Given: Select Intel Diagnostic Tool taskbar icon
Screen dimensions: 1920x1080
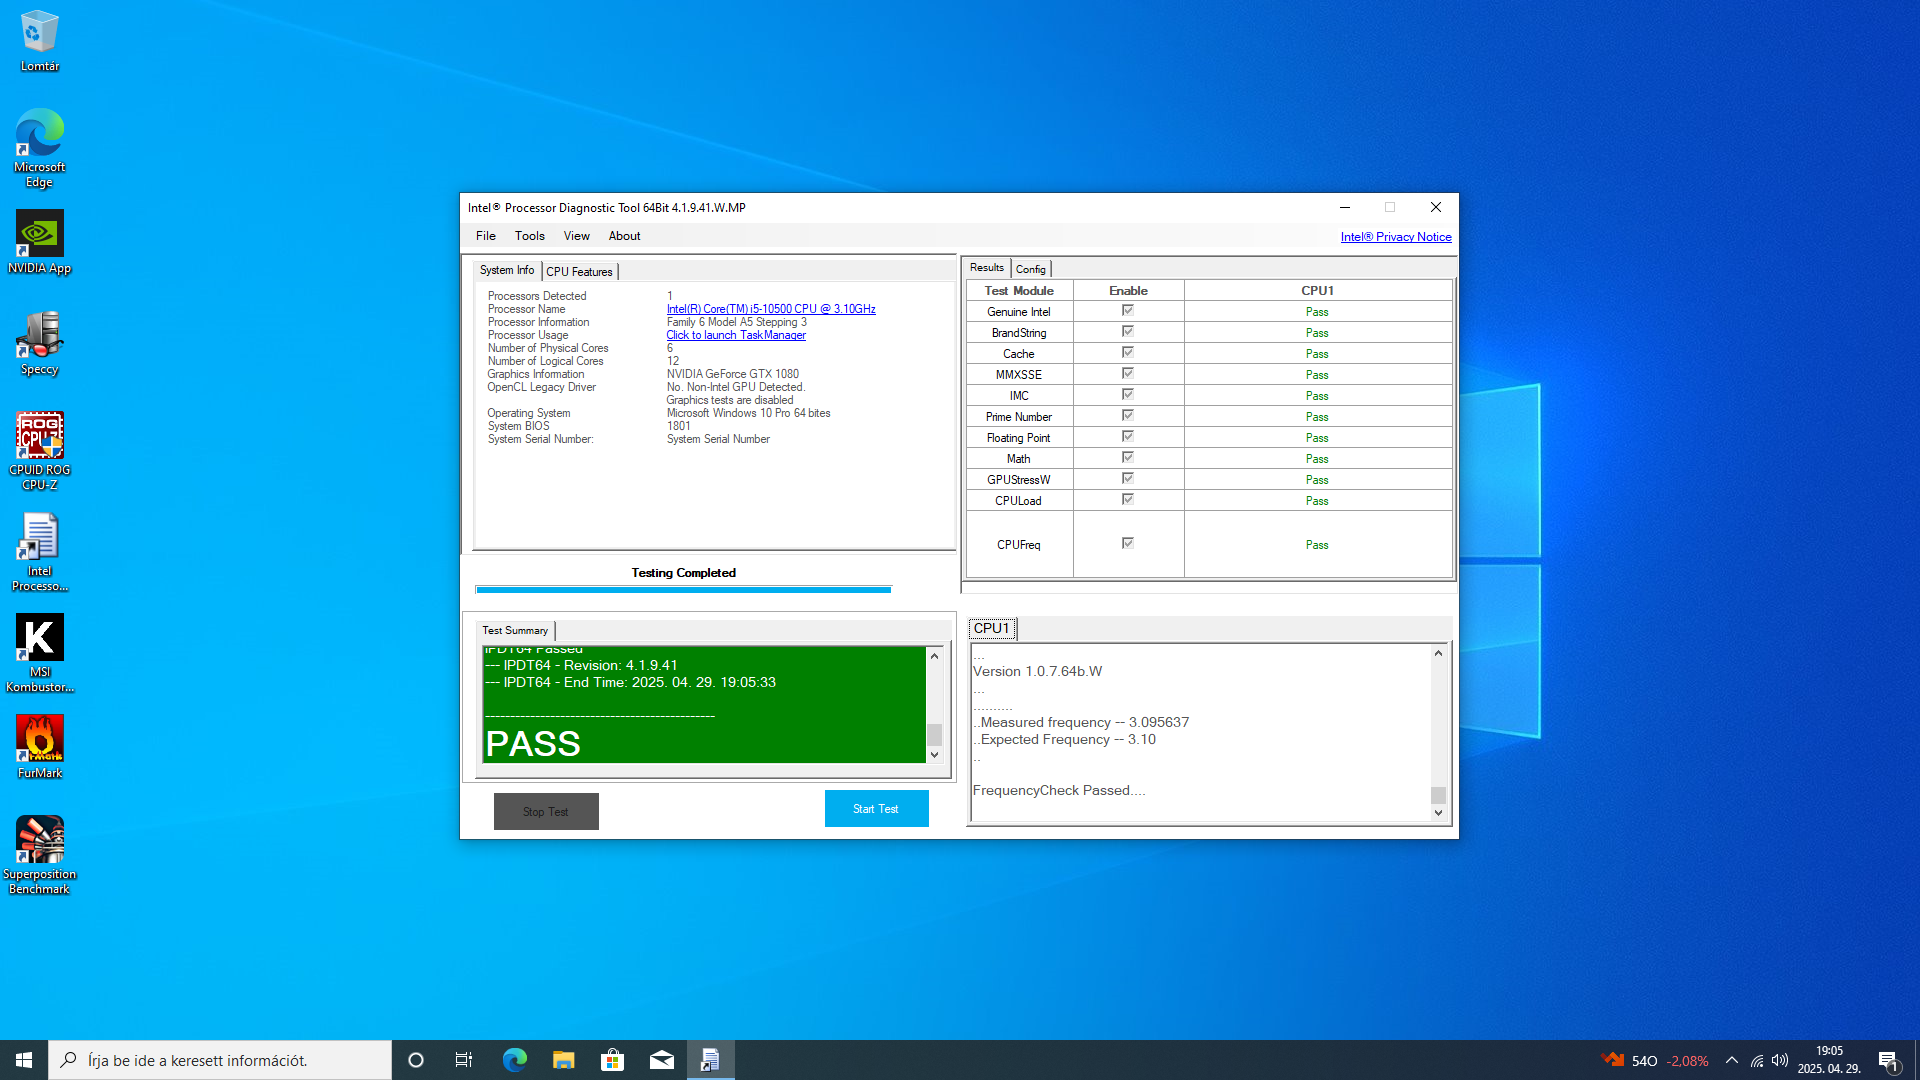Looking at the screenshot, I should (710, 1060).
